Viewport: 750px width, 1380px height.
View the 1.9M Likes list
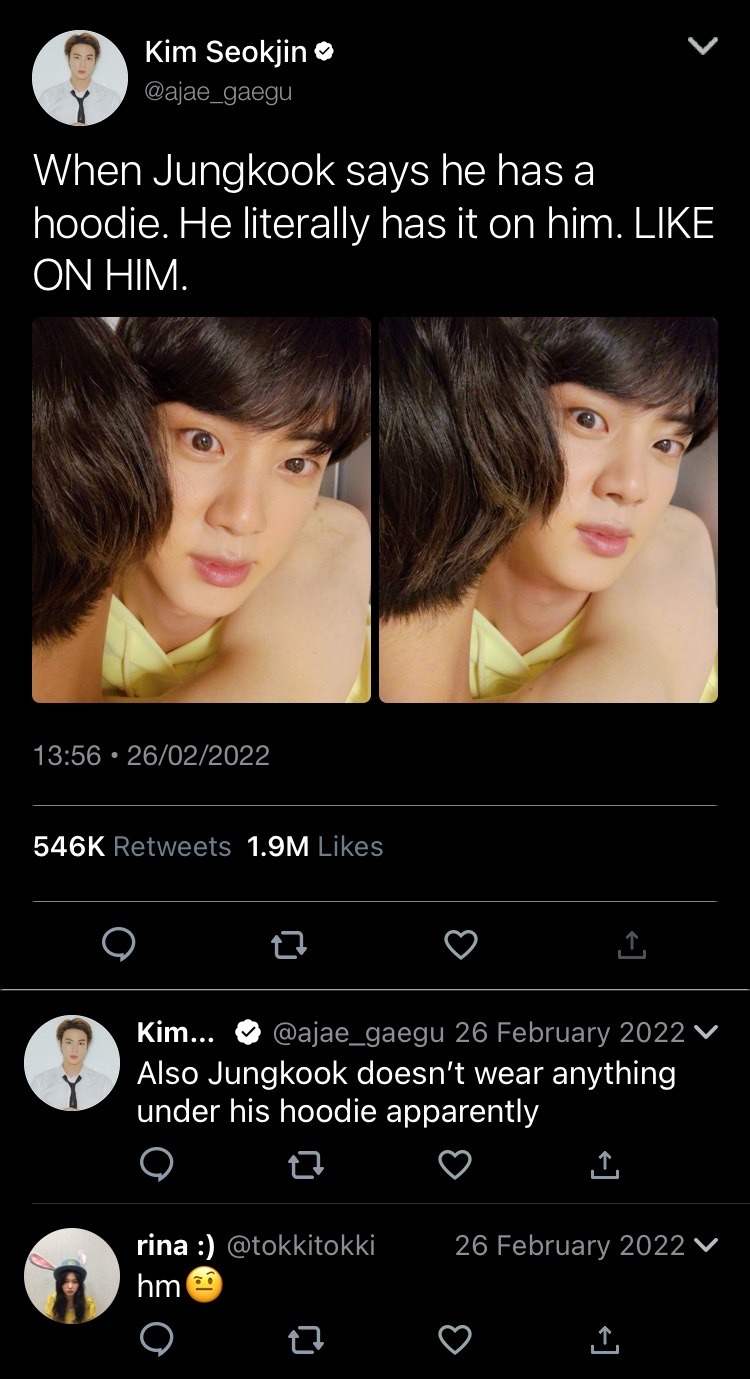[315, 847]
